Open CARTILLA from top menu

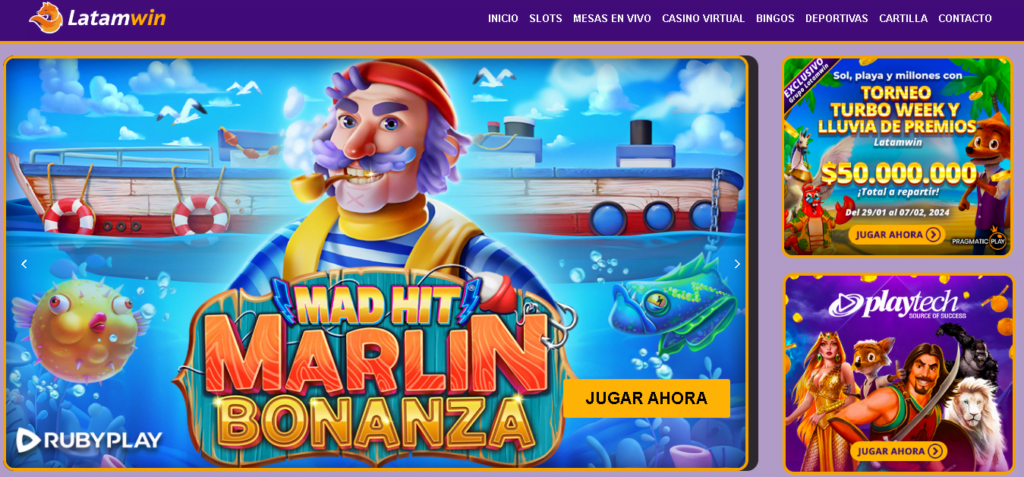[x=903, y=18]
